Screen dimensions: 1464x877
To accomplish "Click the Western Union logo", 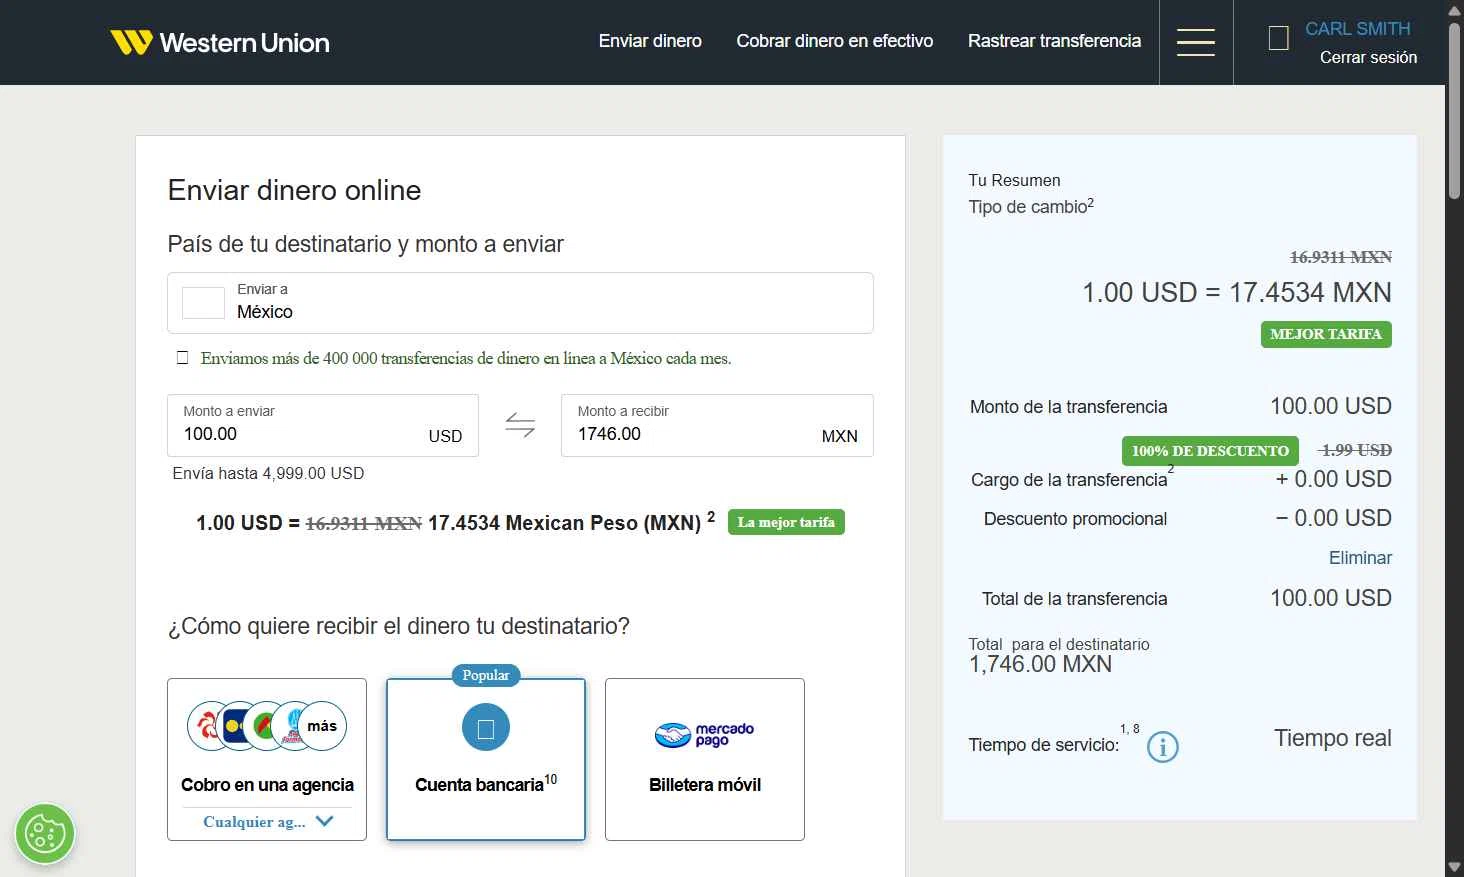I will (220, 42).
